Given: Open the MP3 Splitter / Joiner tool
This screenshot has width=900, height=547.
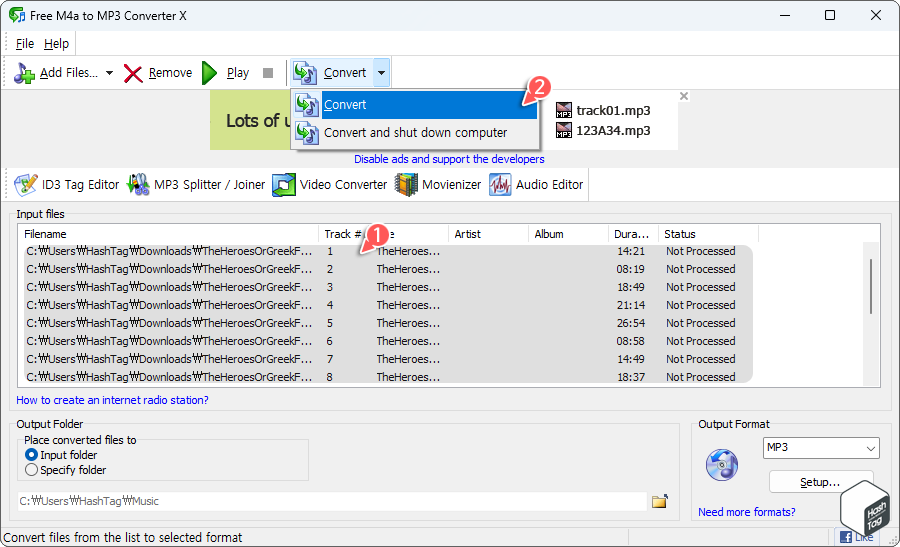Looking at the screenshot, I should click(196, 185).
